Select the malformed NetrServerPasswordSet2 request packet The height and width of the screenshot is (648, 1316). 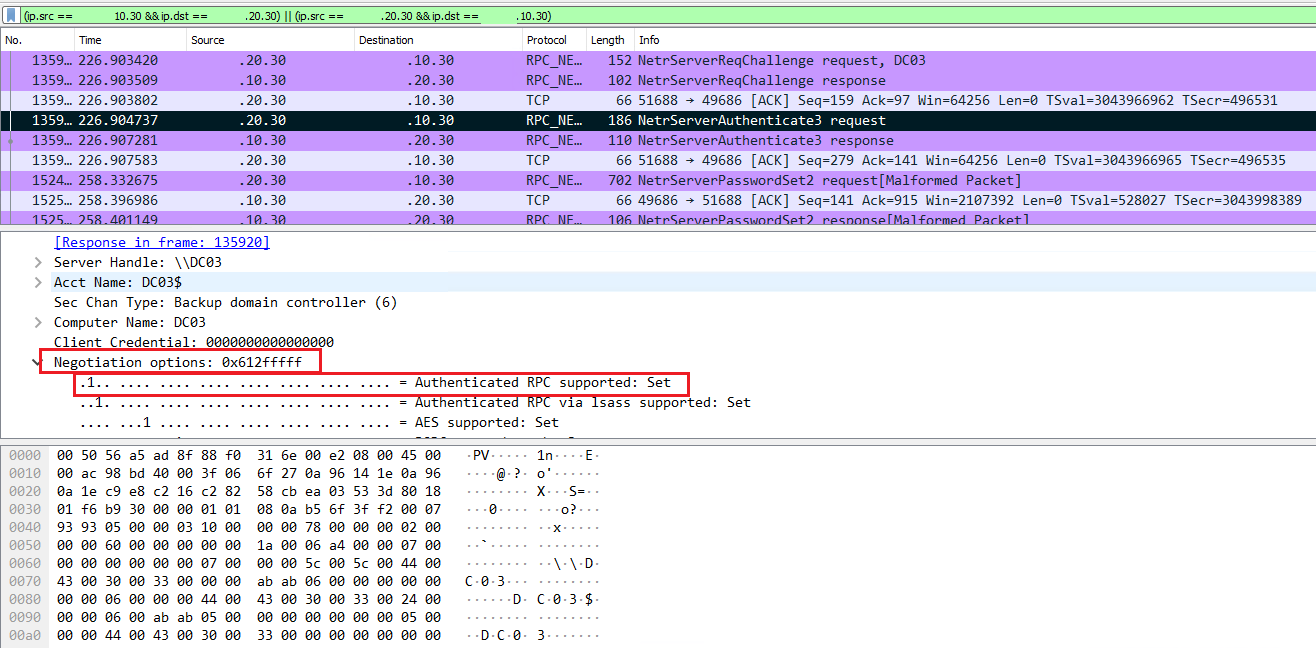tap(400, 180)
